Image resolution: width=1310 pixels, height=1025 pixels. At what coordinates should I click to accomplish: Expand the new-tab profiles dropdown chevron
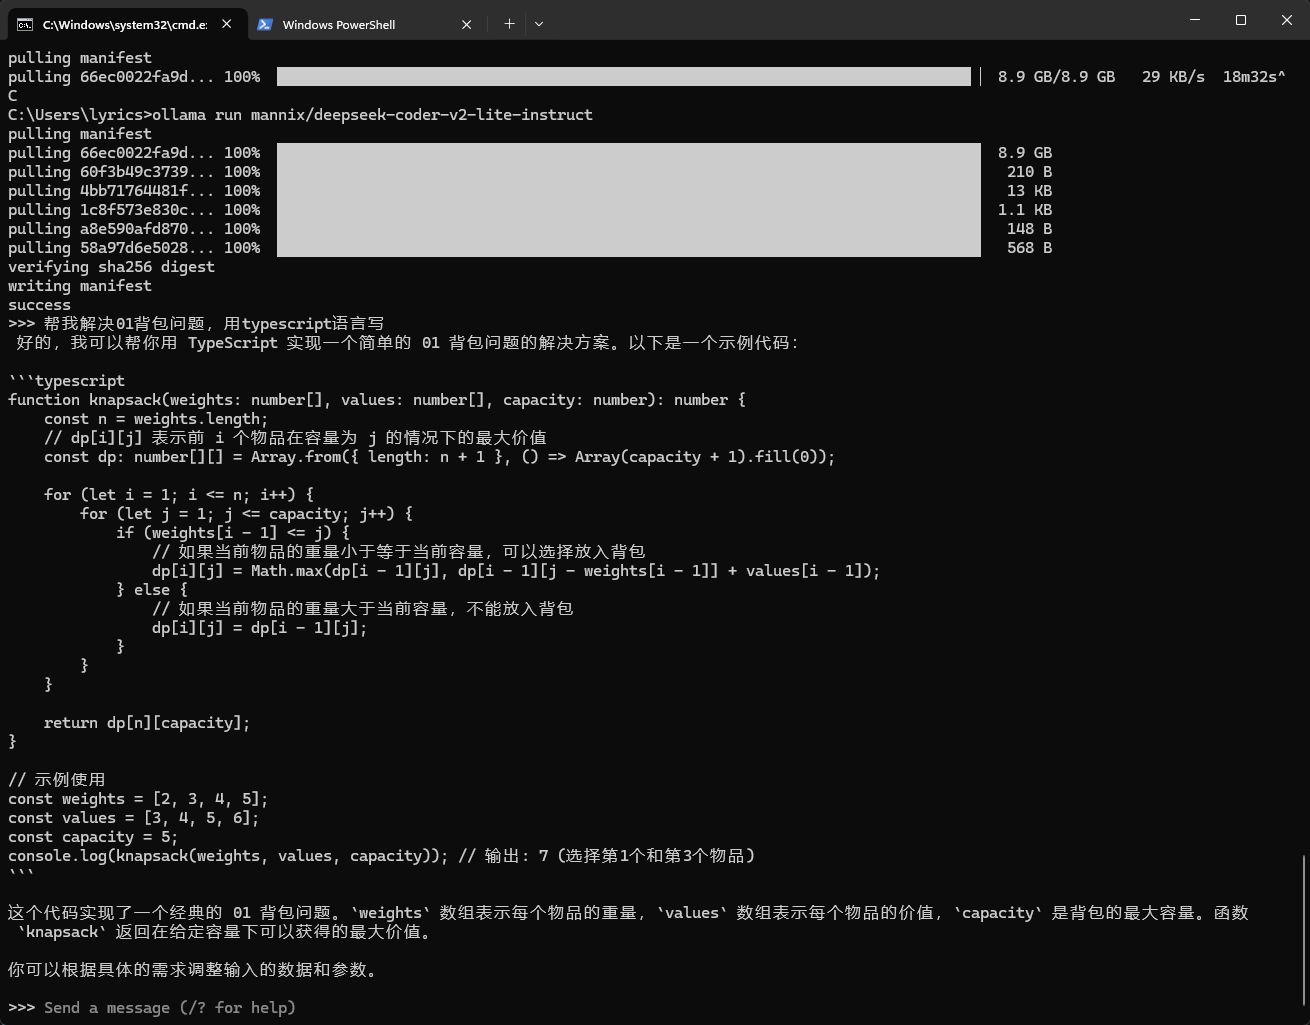pyautogui.click(x=539, y=24)
